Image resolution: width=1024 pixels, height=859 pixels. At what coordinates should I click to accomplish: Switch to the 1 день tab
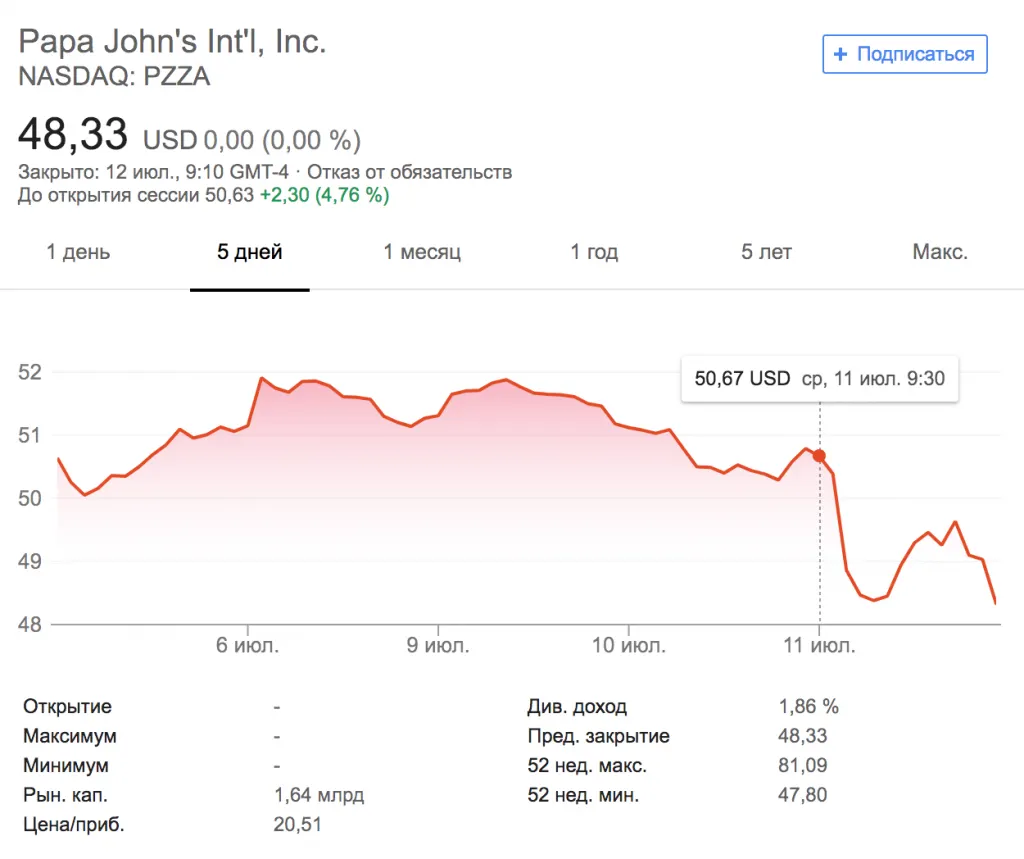78,252
